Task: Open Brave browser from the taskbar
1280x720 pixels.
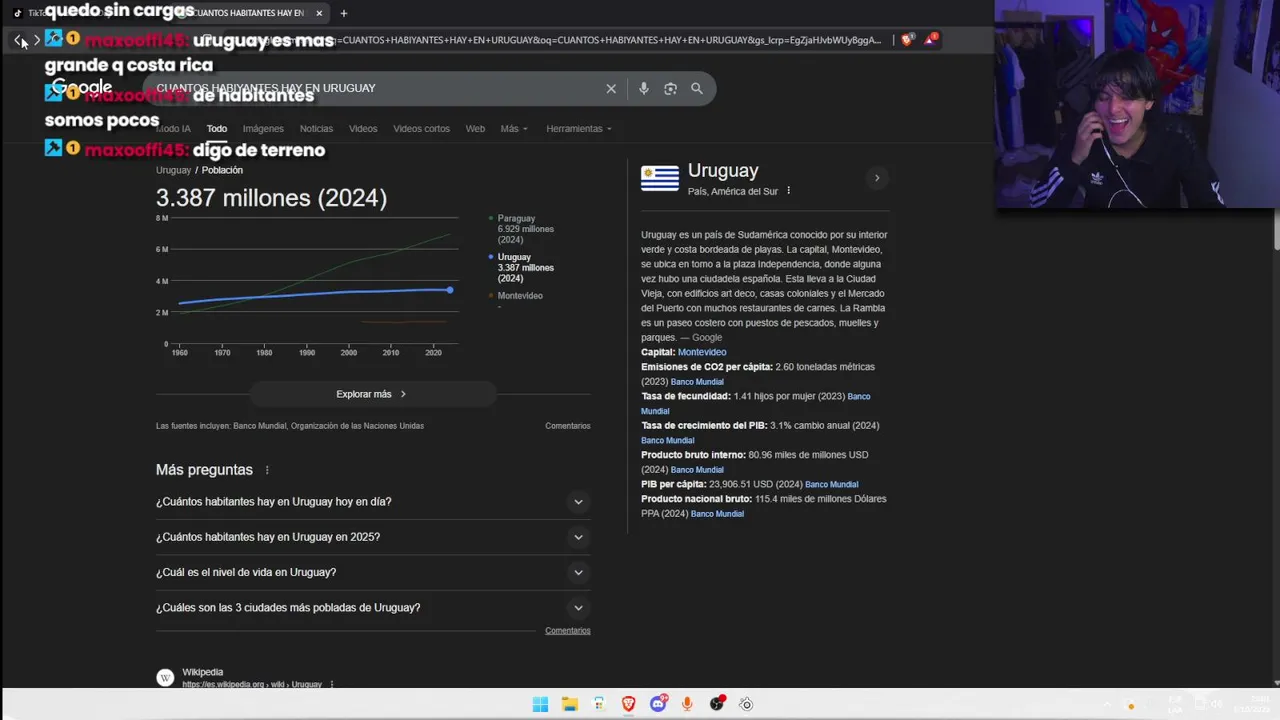Action: 628,704
